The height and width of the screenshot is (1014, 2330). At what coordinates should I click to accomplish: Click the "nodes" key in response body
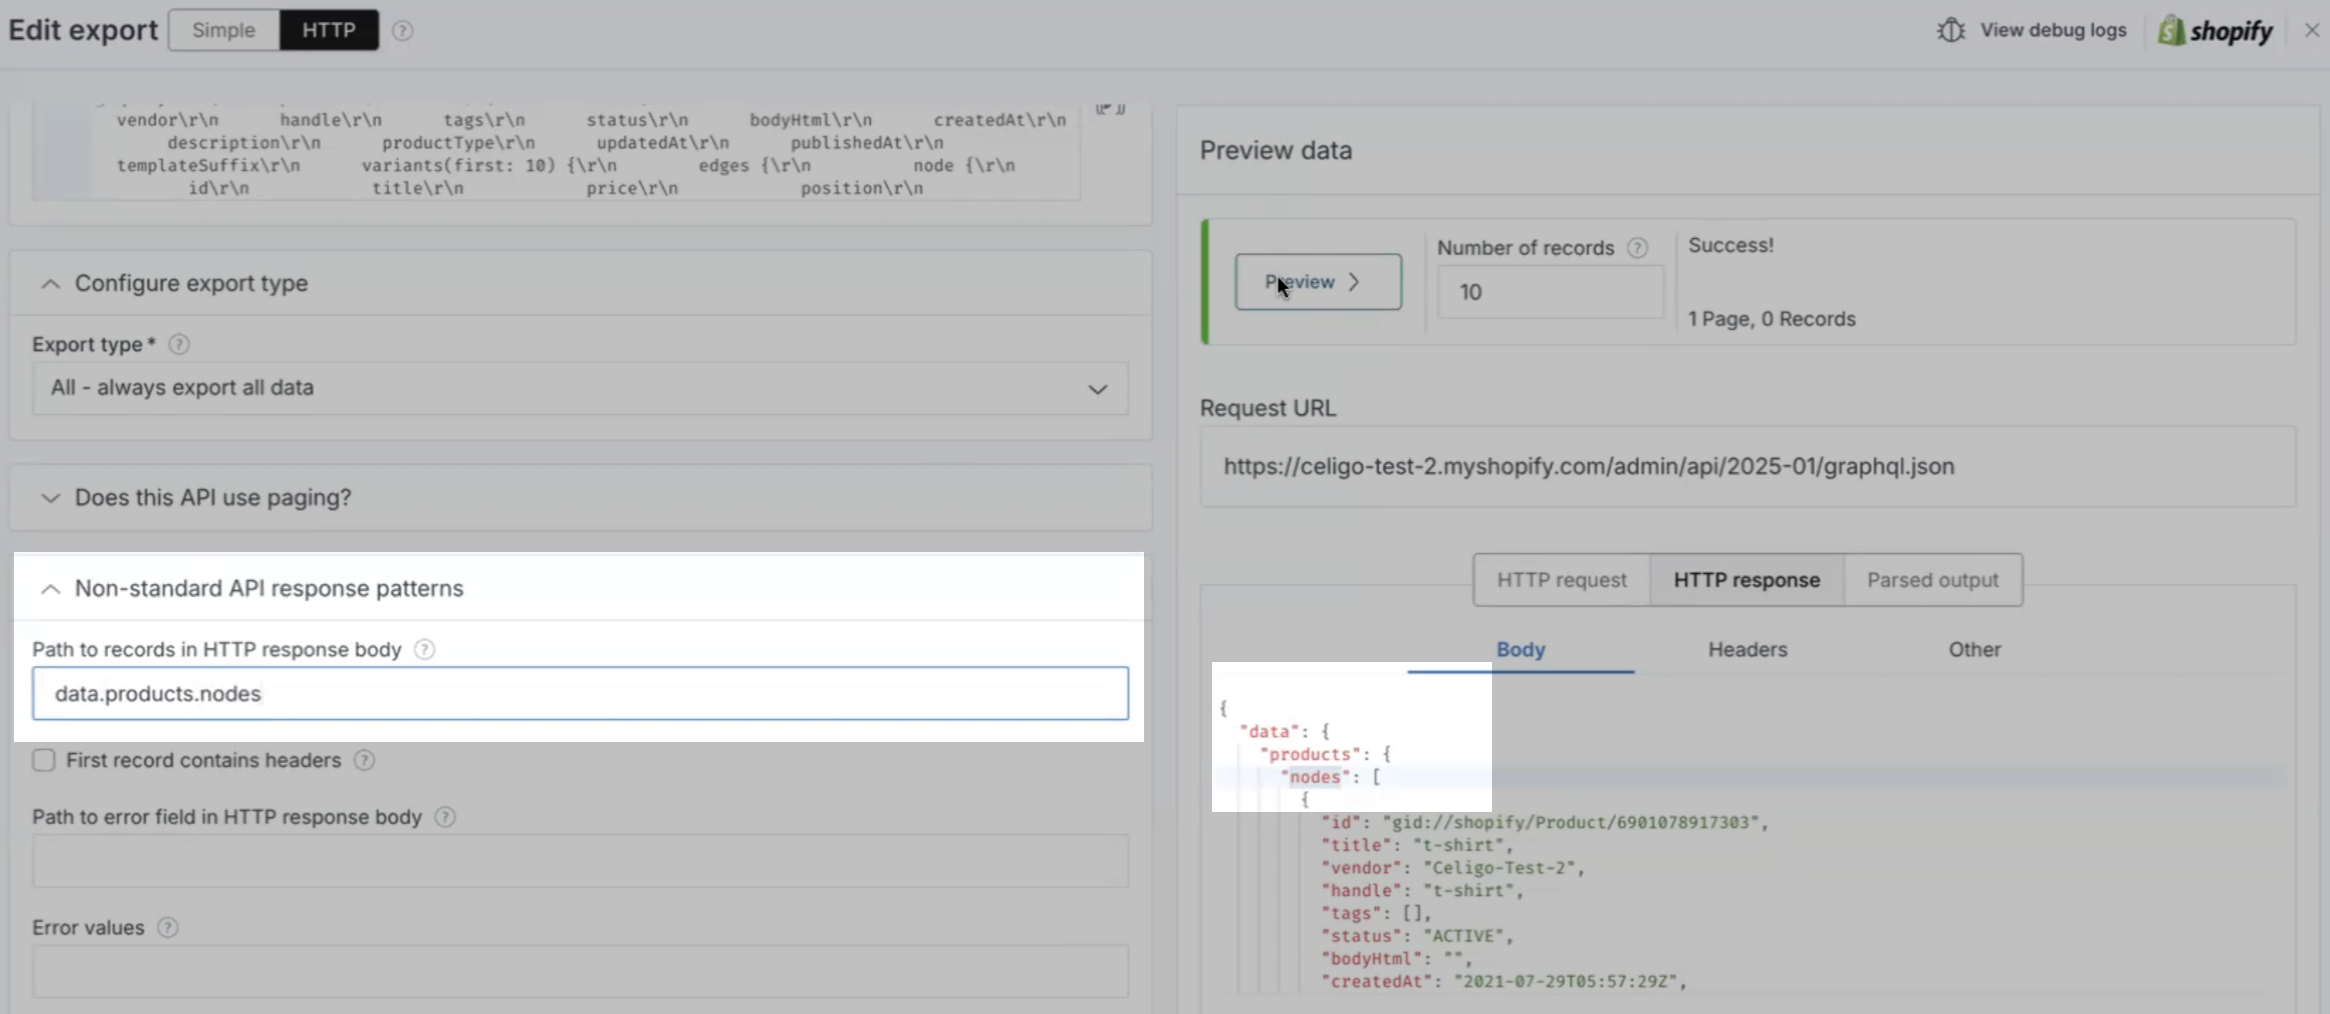click(x=1314, y=777)
